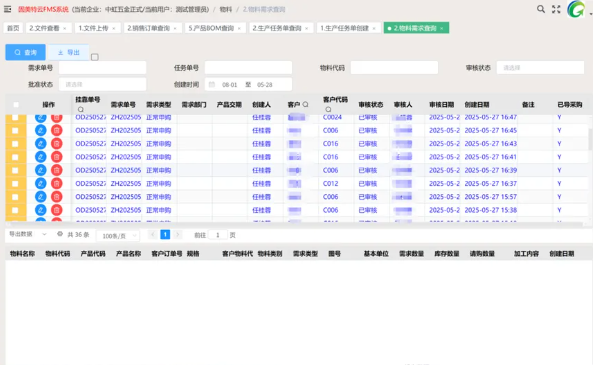The width and height of the screenshot is (593, 365).
Task: Click edit icon on row with 16:45 timestamp
Action: (x=40, y=130)
